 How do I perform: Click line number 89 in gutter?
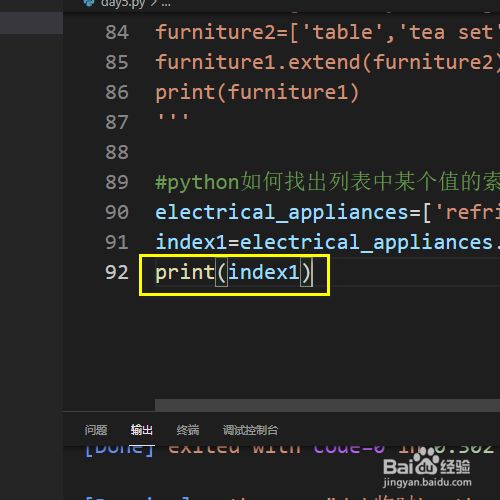tap(117, 182)
